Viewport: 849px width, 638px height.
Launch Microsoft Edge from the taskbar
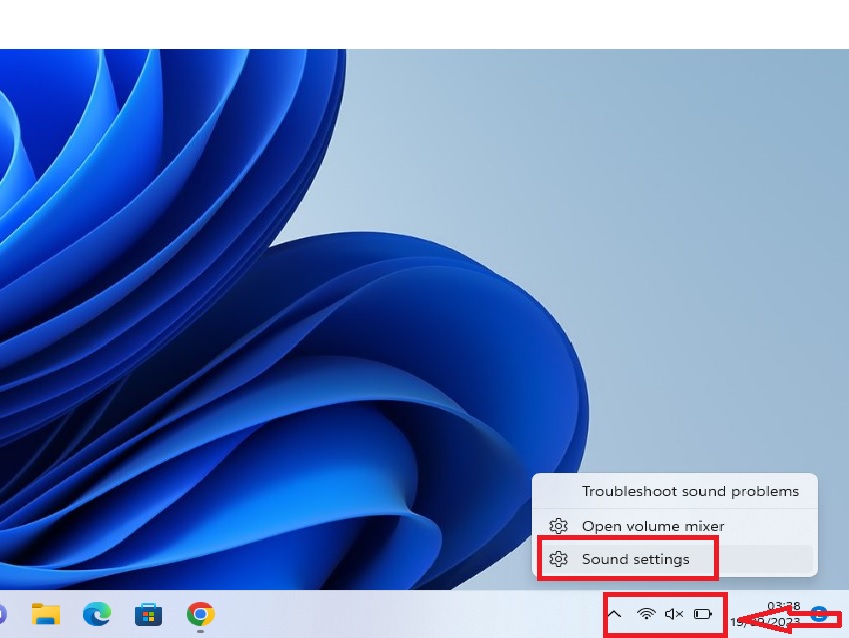pos(97,613)
